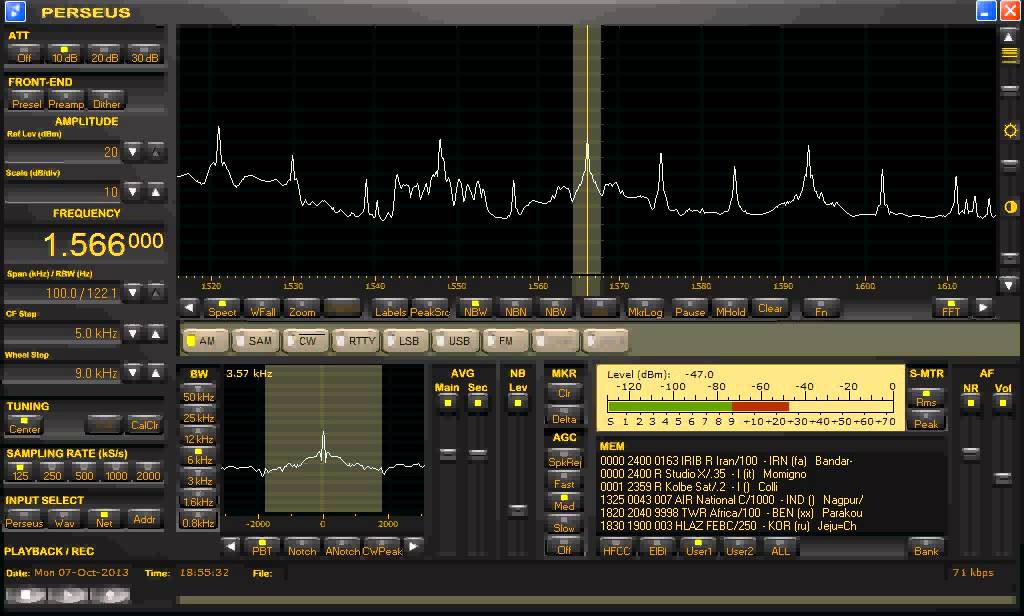Set S-meter to Peak mode
The image size is (1024, 616).
[x=926, y=420]
